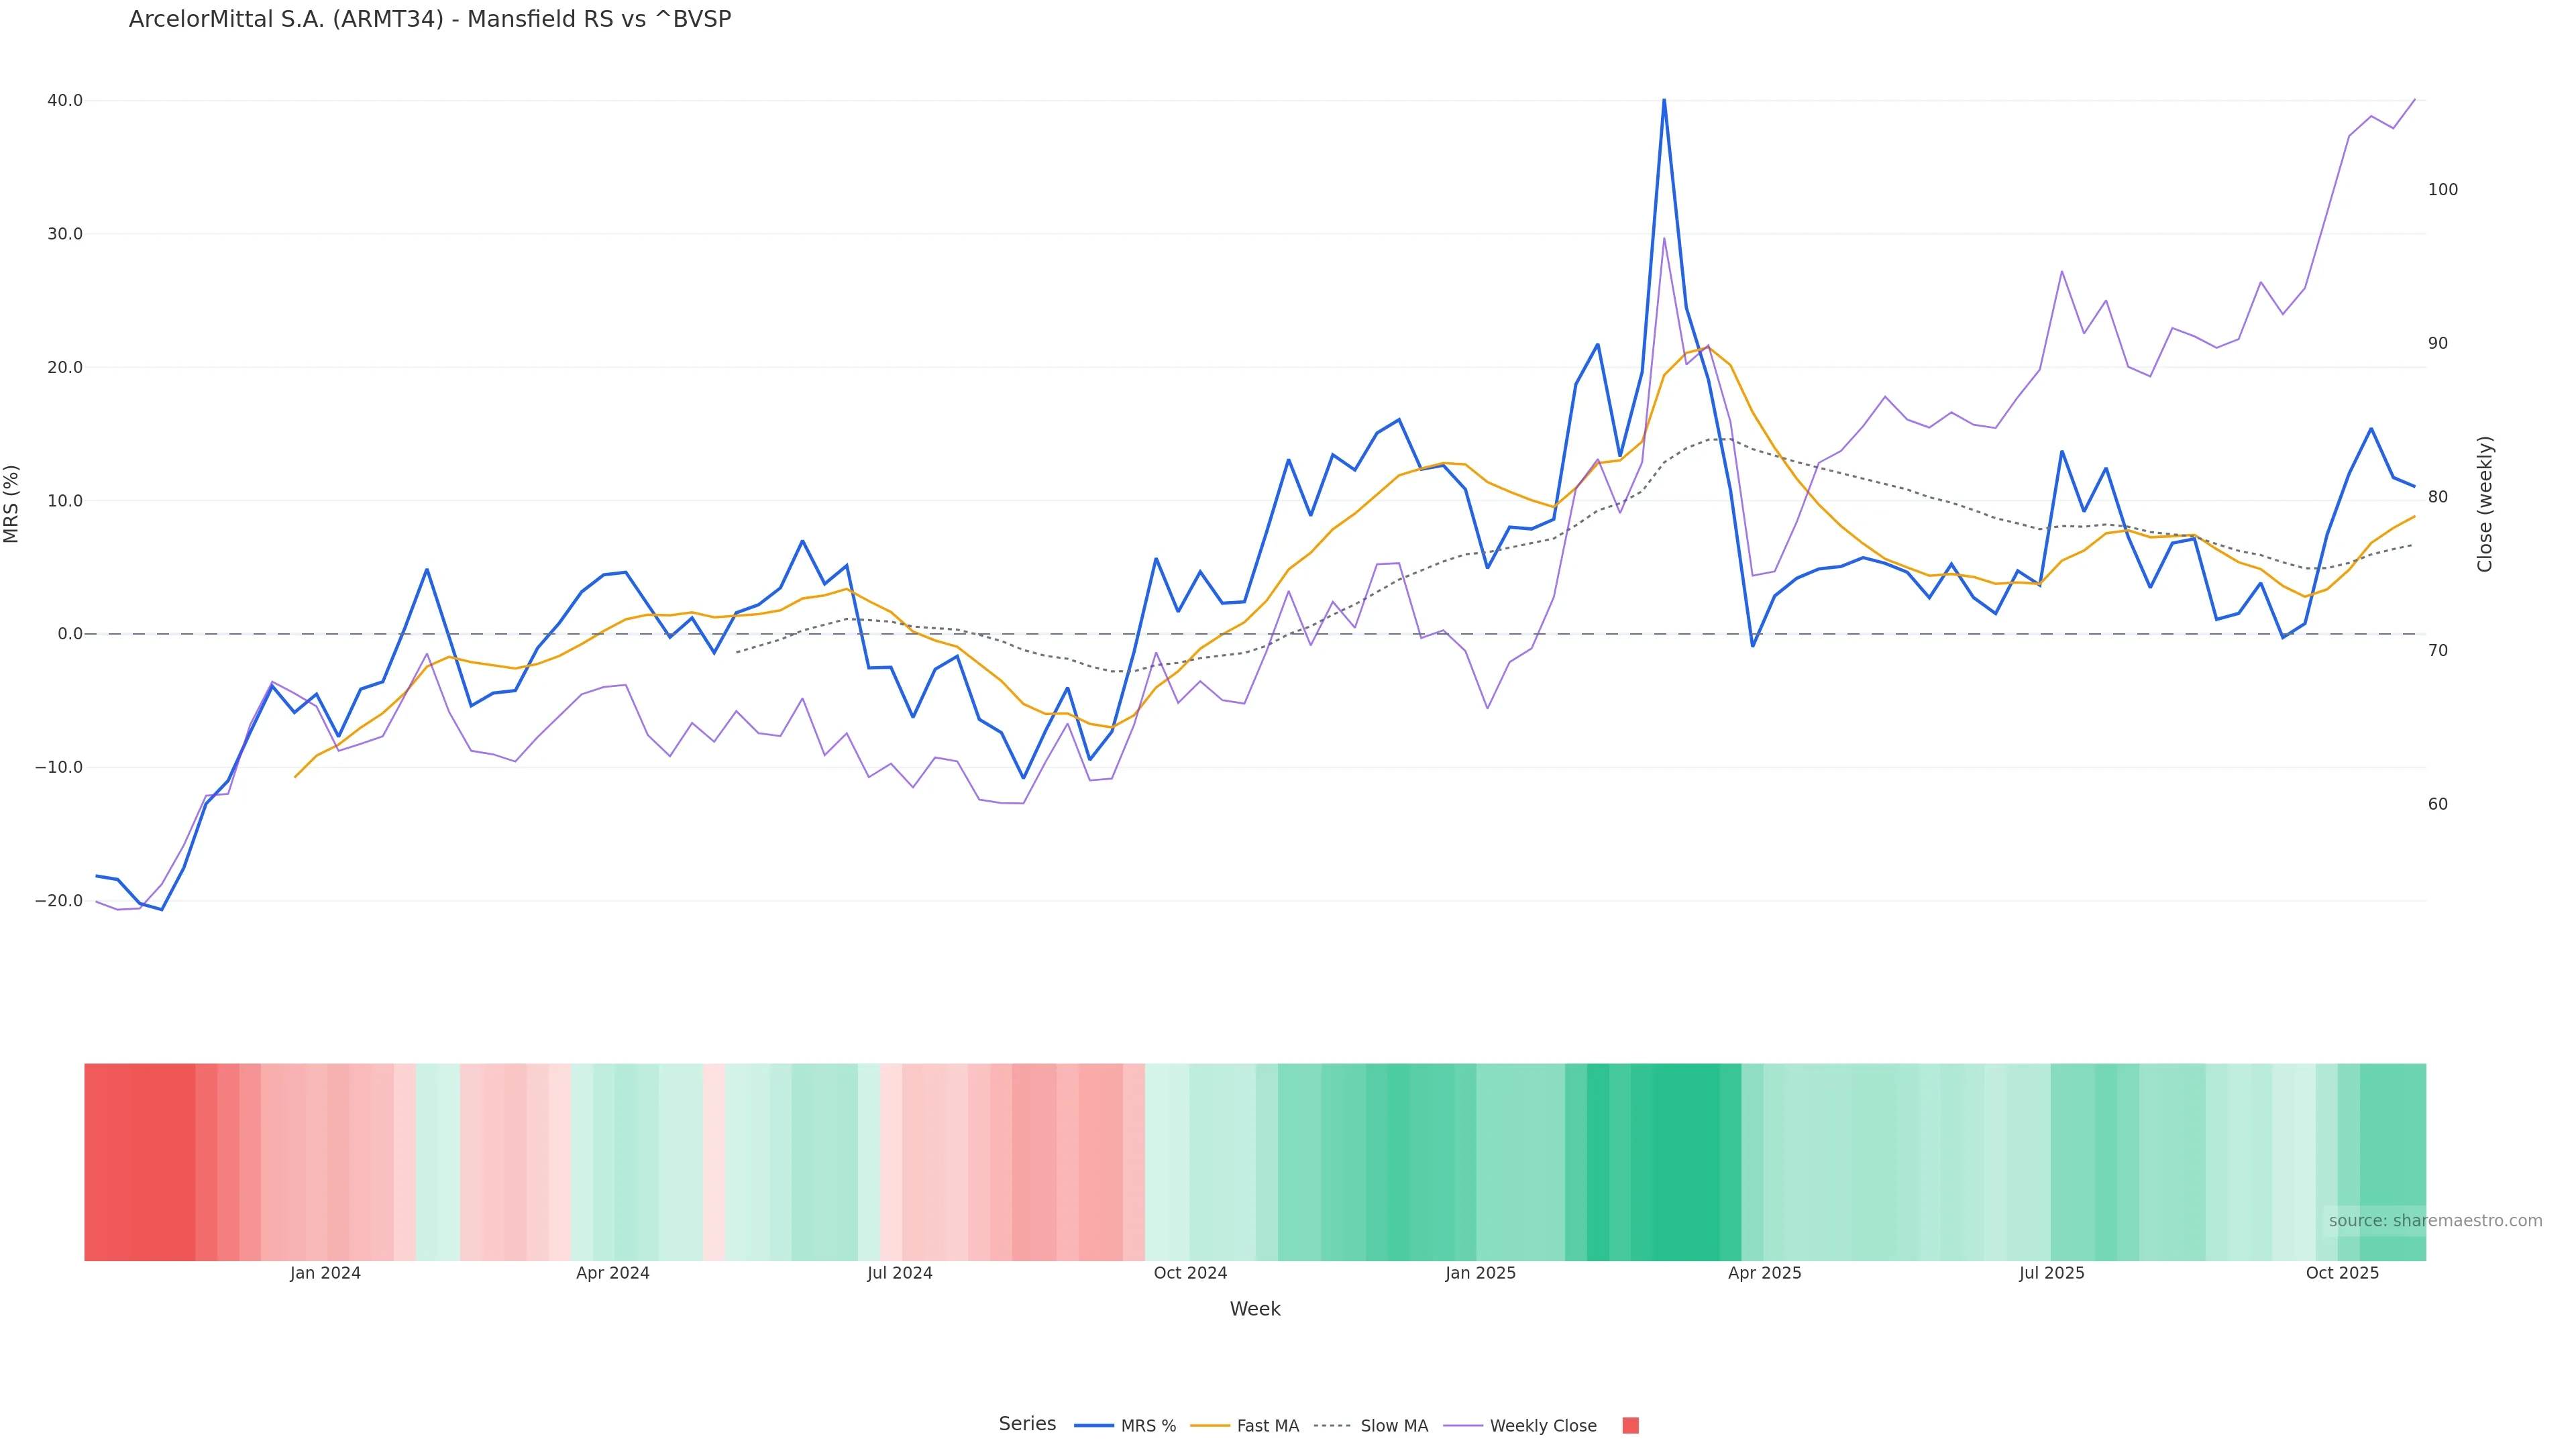Click the sharemaestro.com source text
The height and width of the screenshot is (1449, 2576).
tap(2434, 1221)
